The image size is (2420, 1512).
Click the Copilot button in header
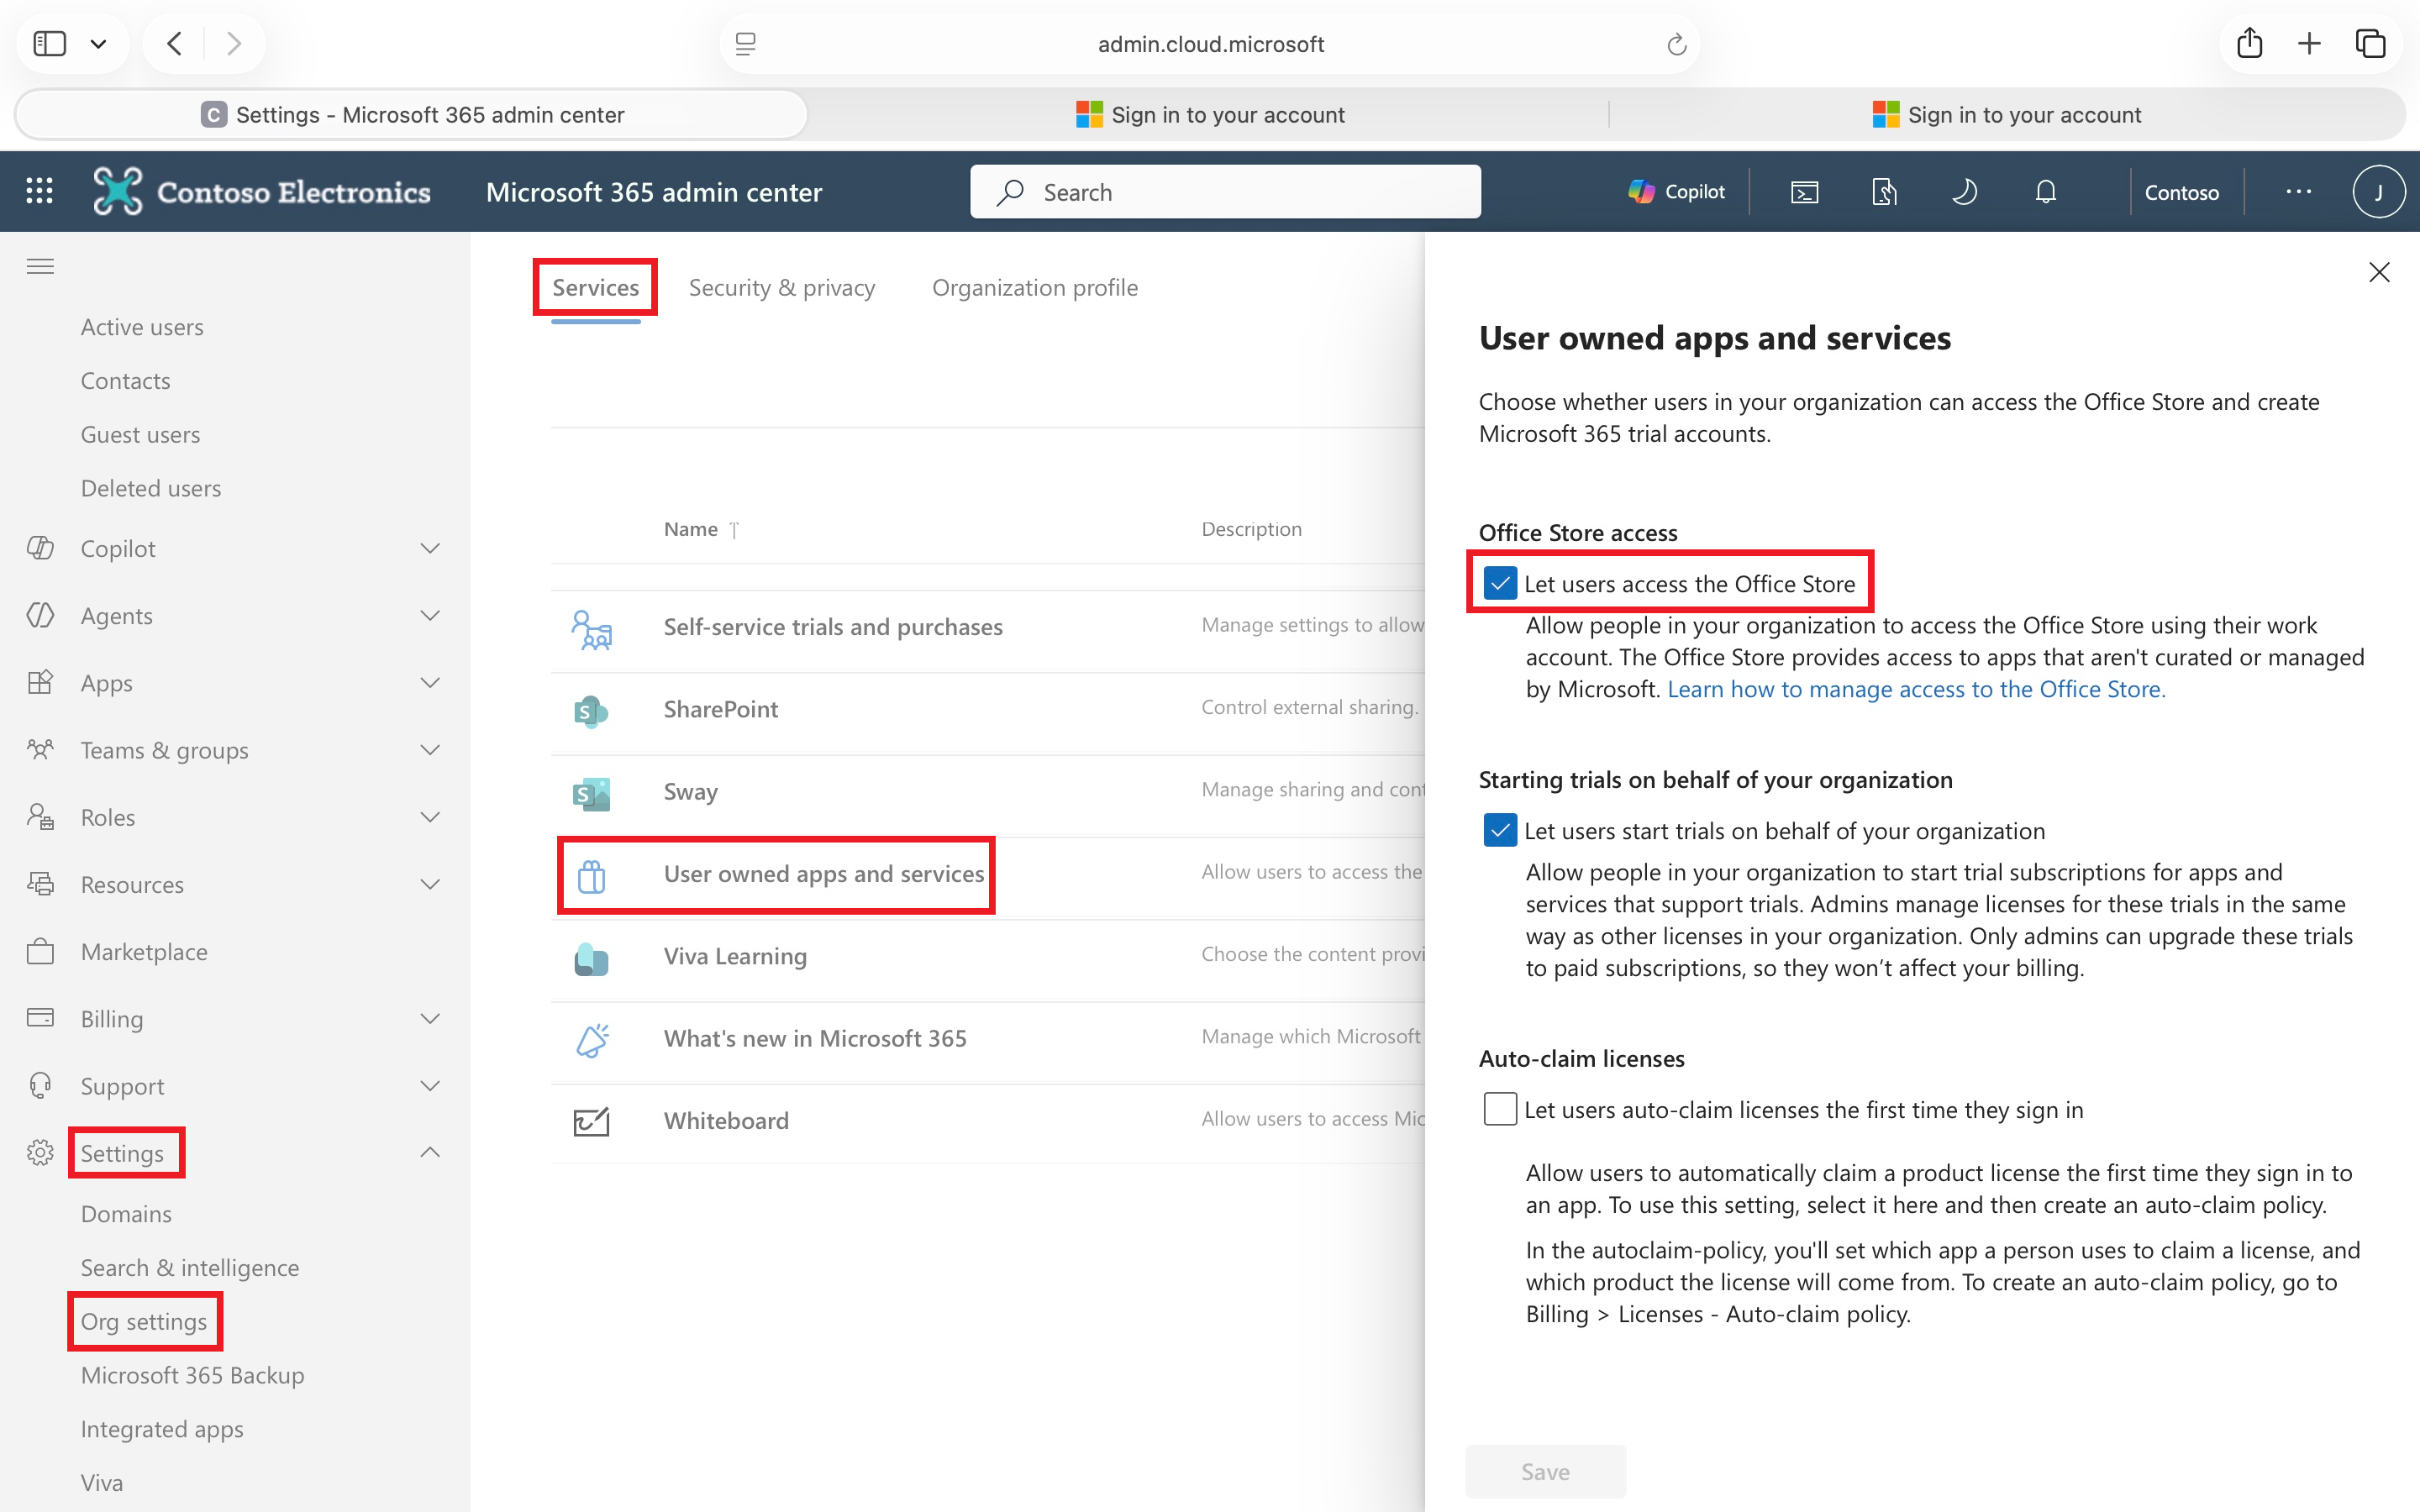click(1677, 191)
